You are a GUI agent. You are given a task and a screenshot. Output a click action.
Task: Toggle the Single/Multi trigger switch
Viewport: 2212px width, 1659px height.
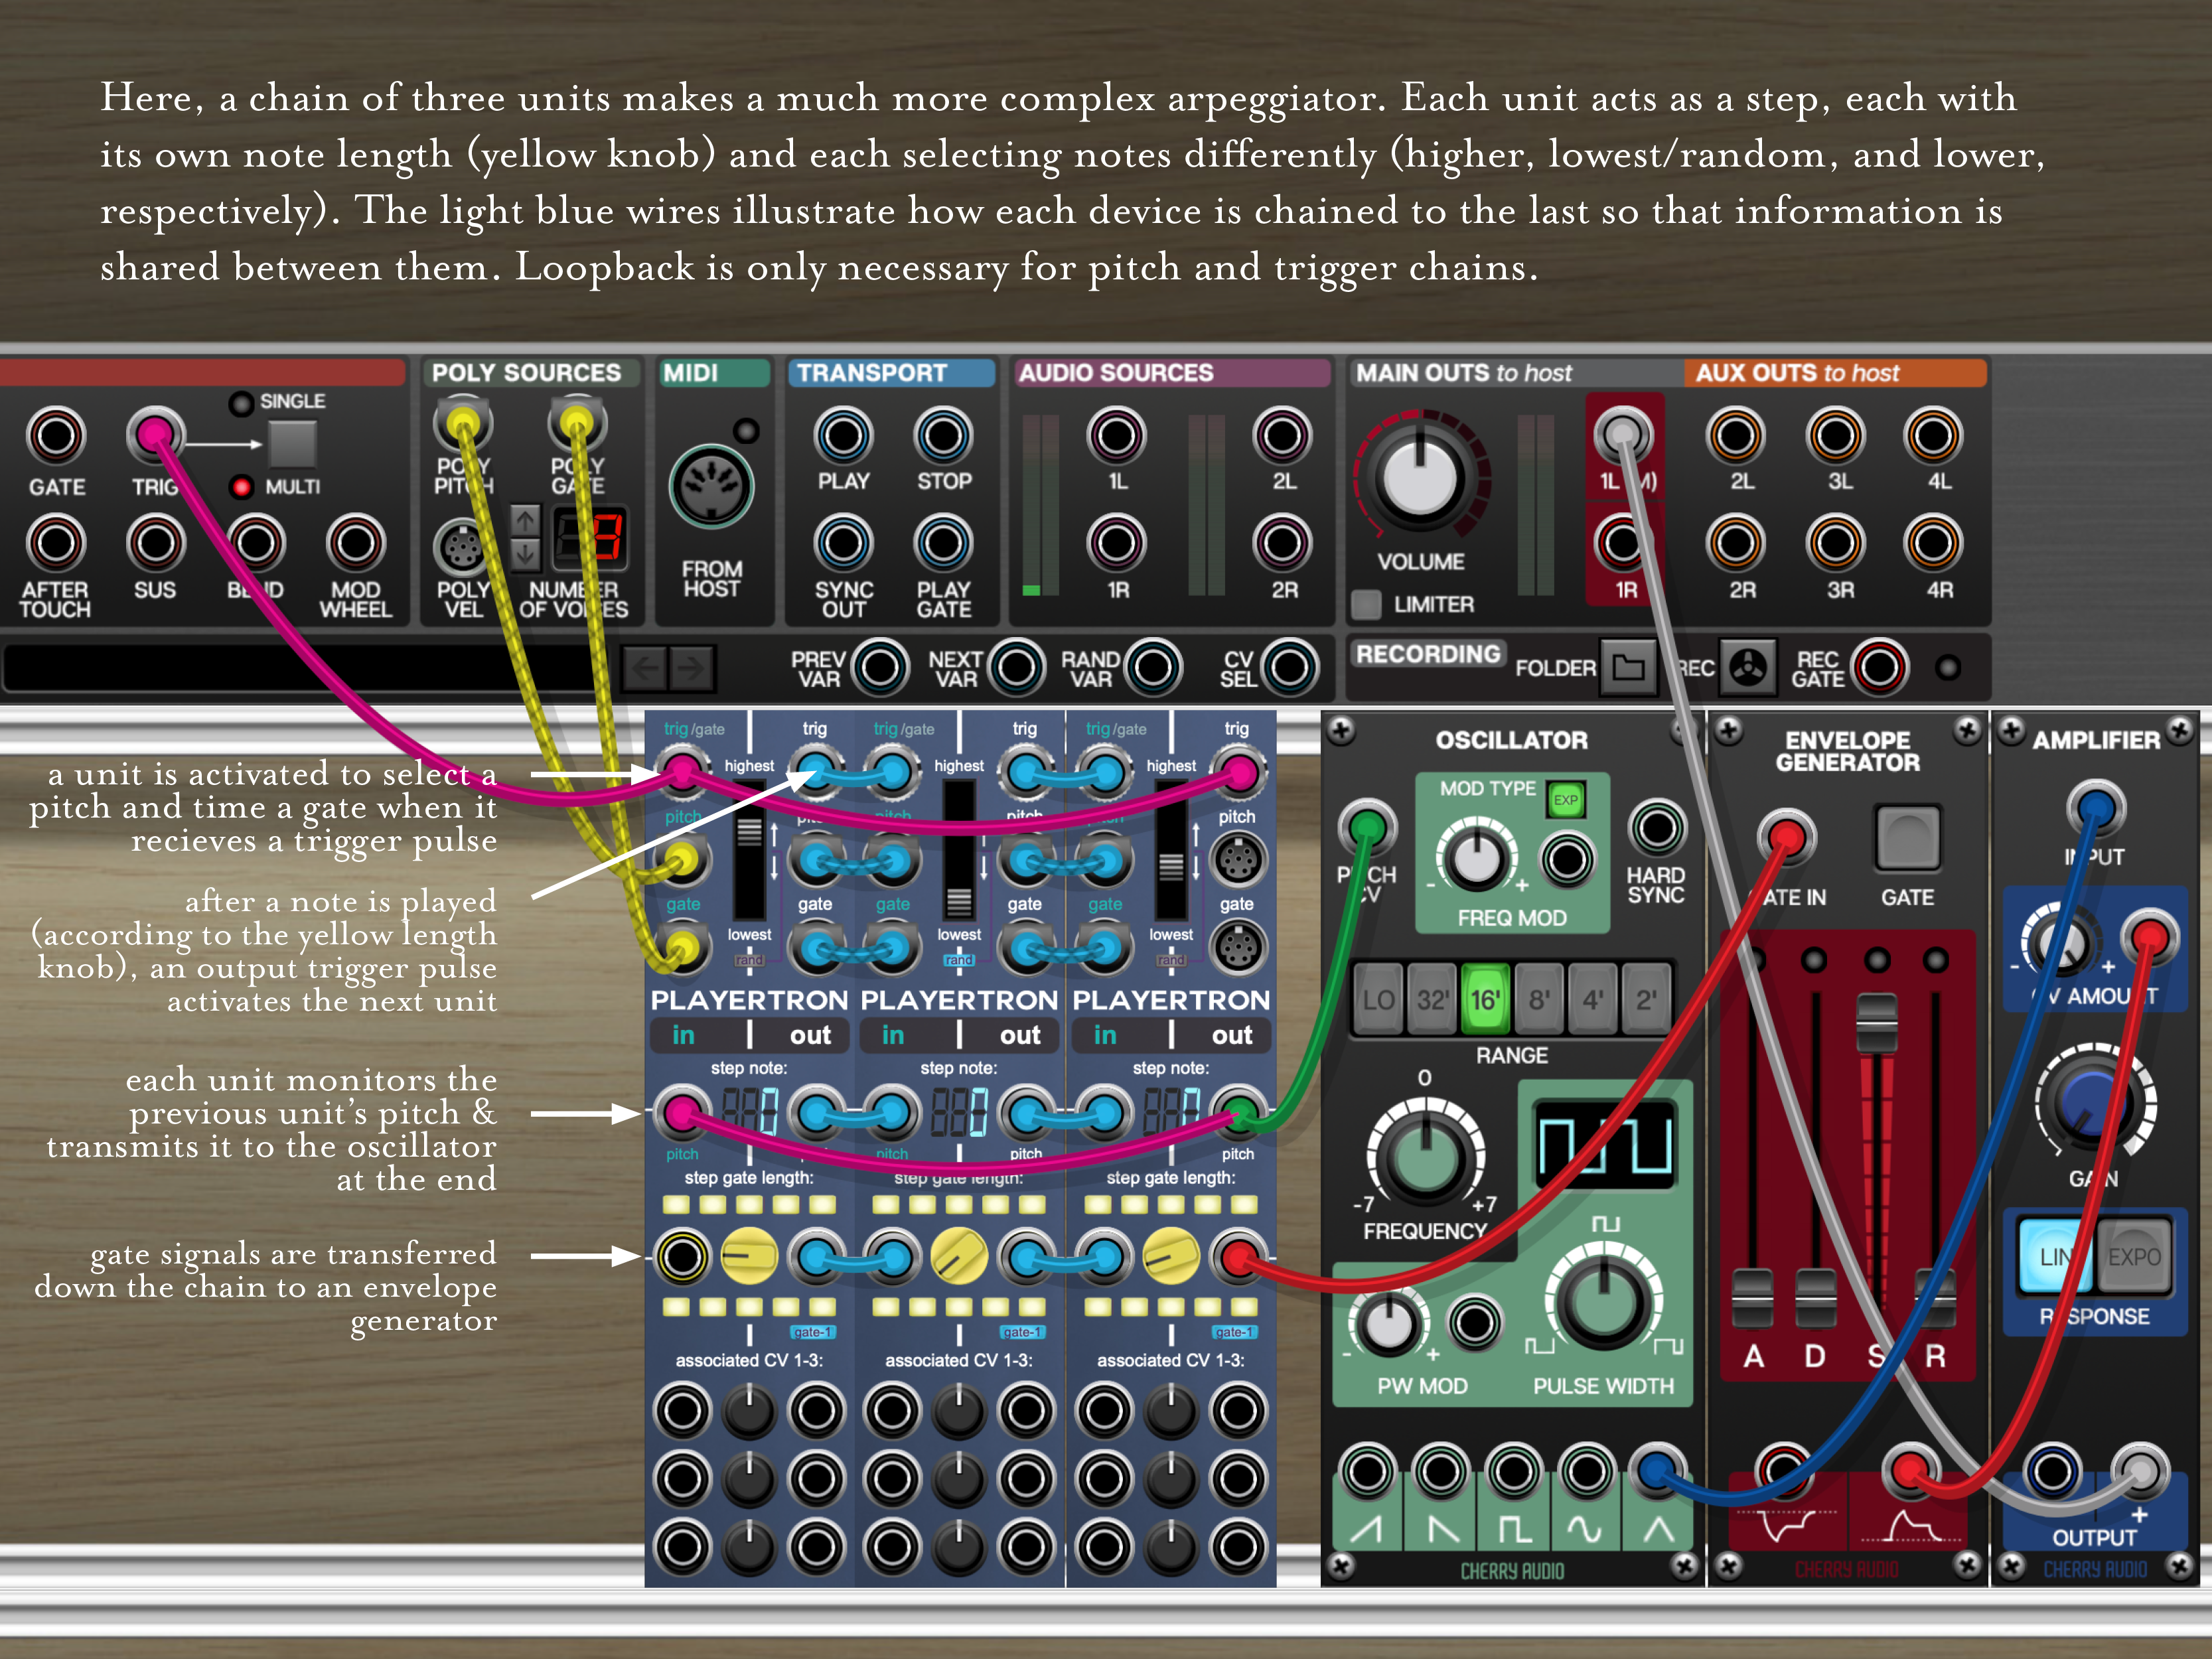coord(292,444)
